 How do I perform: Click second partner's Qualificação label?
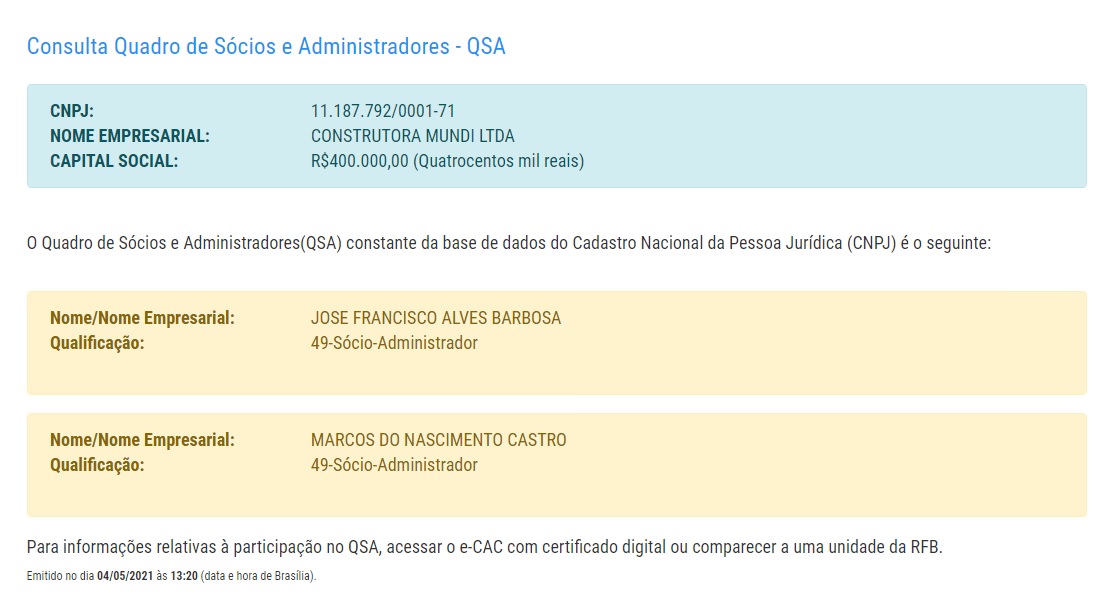[97, 465]
